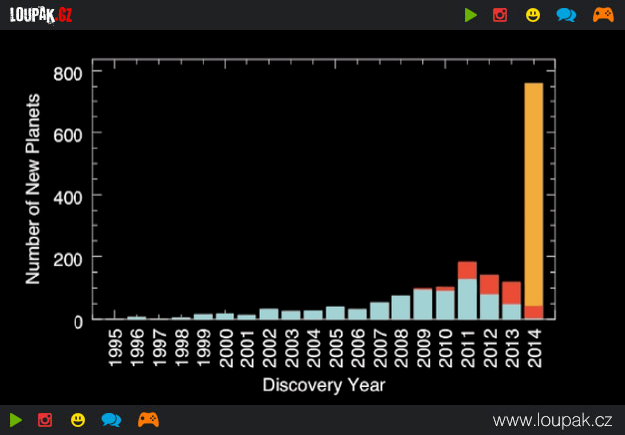Click the red segment of the 2011 bar

pyautogui.click(x=467, y=270)
